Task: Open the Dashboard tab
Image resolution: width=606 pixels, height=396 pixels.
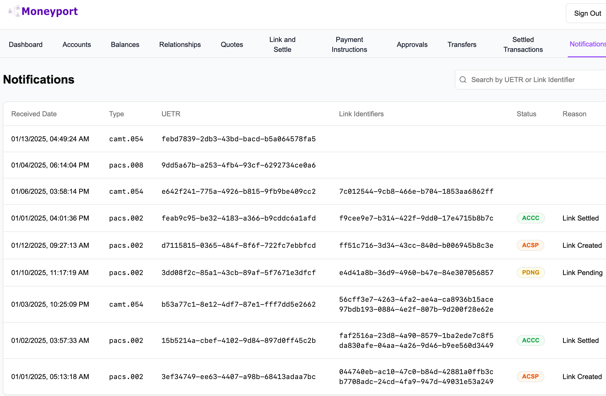Action: (x=26, y=44)
